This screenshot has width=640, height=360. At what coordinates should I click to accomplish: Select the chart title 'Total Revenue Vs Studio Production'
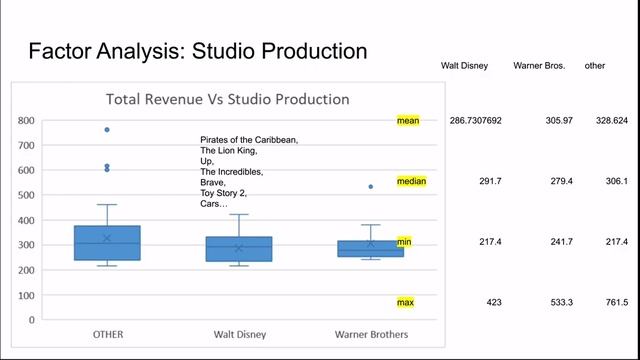pos(228,99)
